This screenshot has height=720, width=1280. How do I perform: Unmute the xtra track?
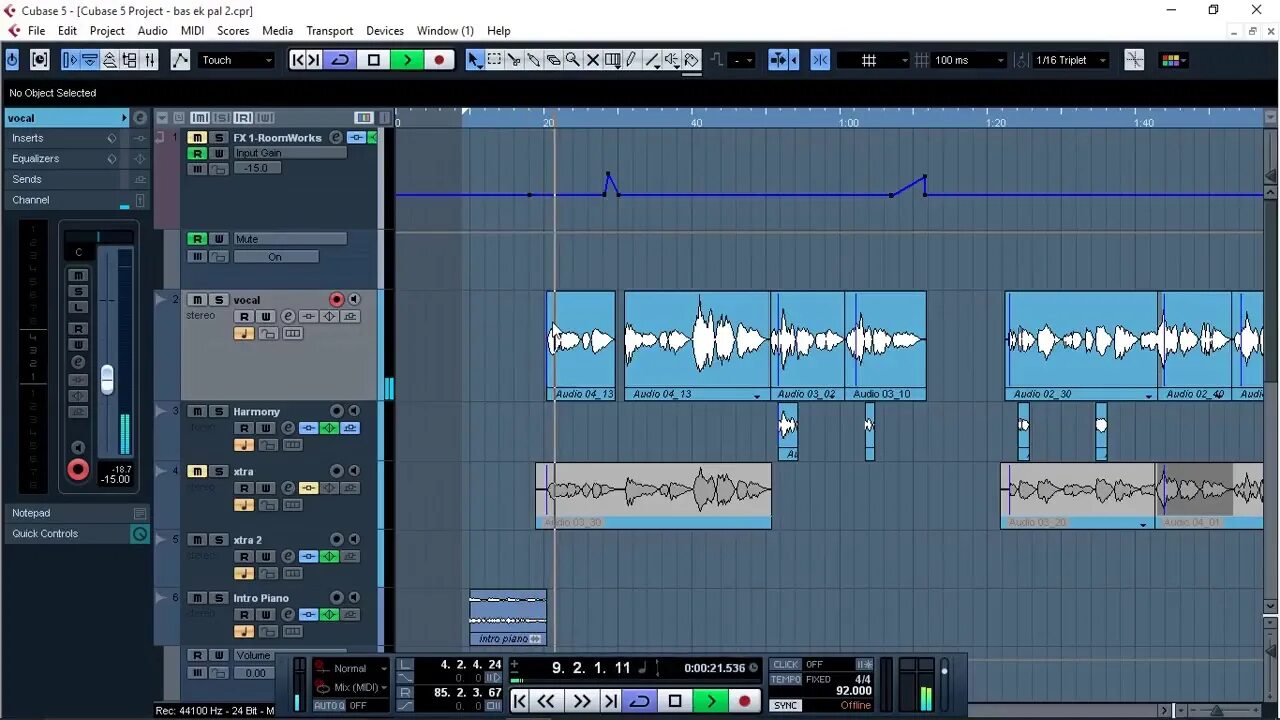click(x=198, y=472)
